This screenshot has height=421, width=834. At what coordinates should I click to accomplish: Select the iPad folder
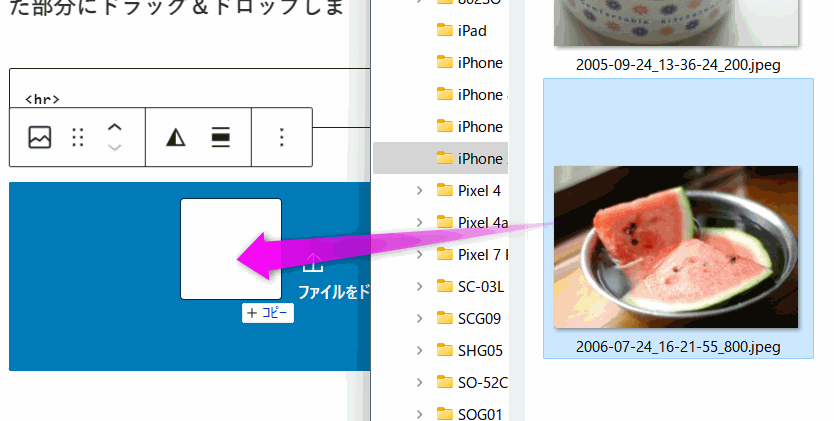(471, 30)
